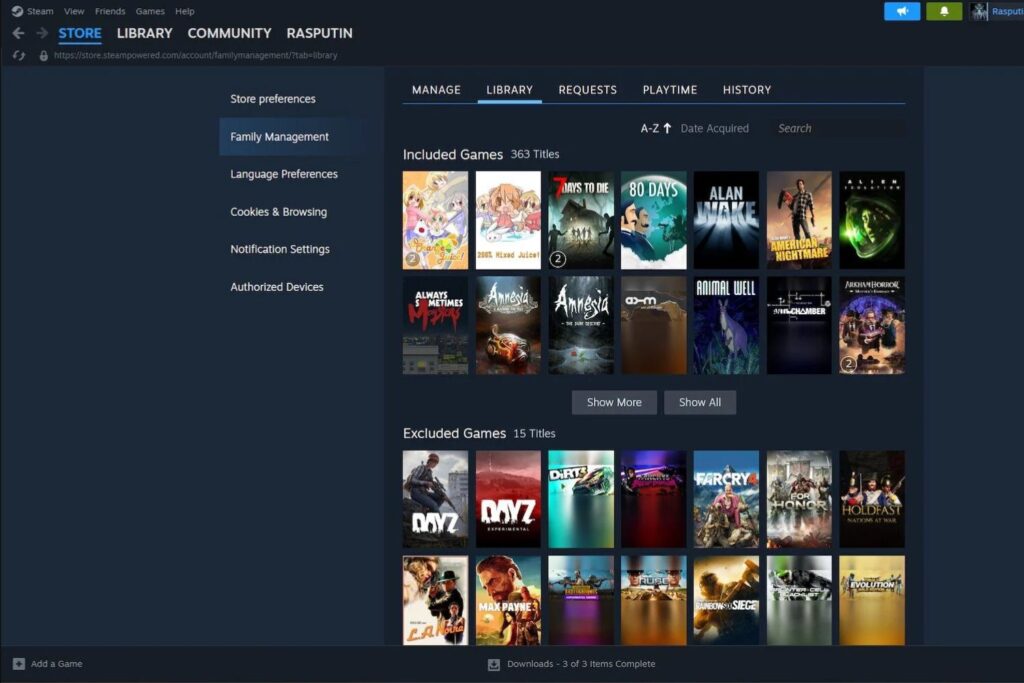This screenshot has height=683, width=1024.
Task: Toggle A-Z sort order arrow
Action: pos(667,128)
